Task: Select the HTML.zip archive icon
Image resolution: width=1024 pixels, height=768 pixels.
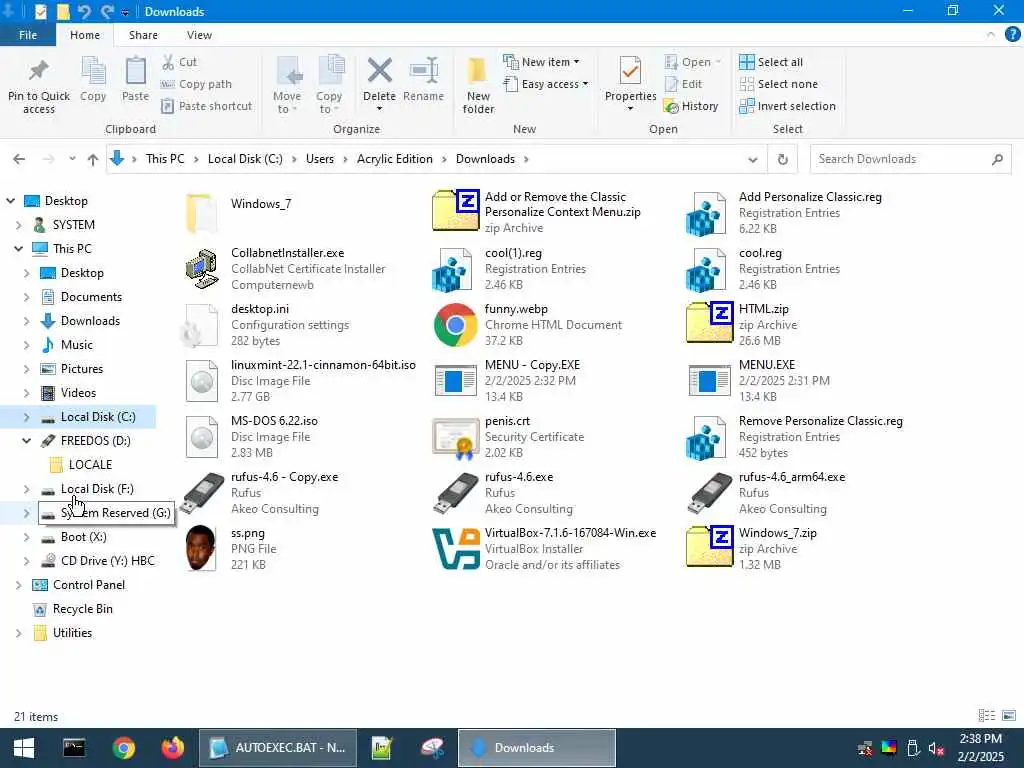Action: [710, 323]
